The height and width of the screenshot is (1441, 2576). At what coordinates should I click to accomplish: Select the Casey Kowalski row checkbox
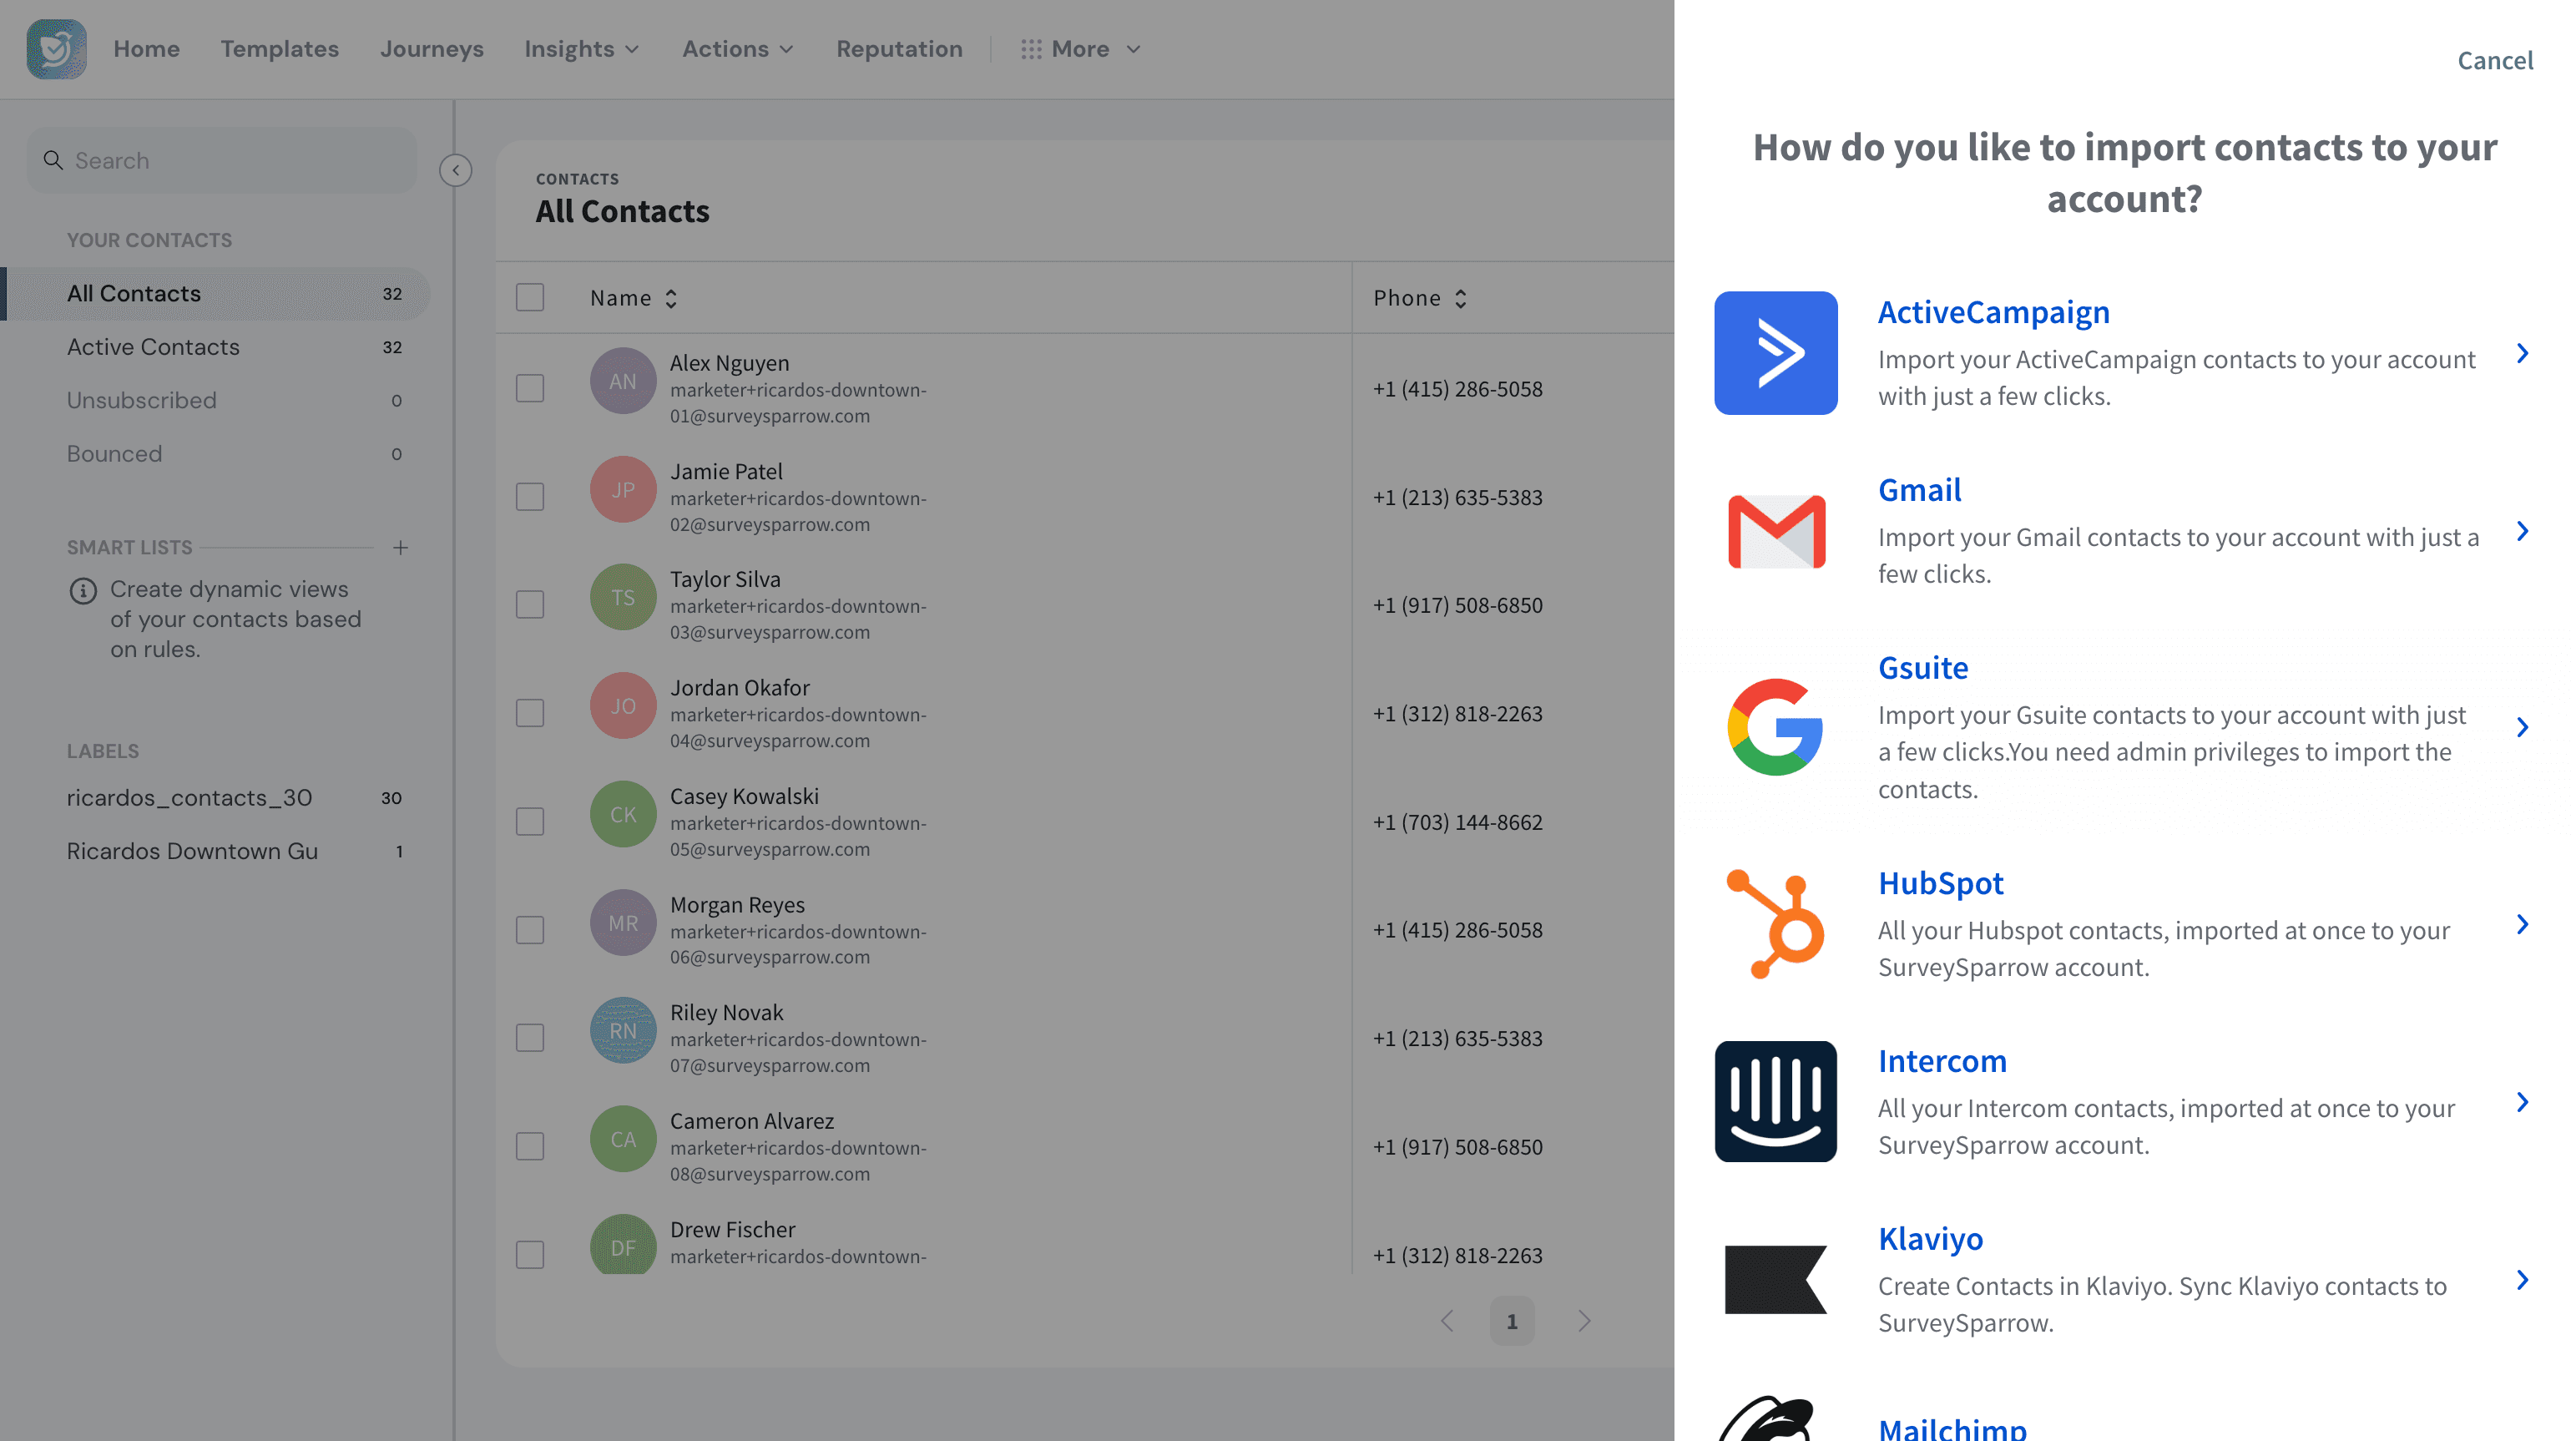click(x=529, y=821)
